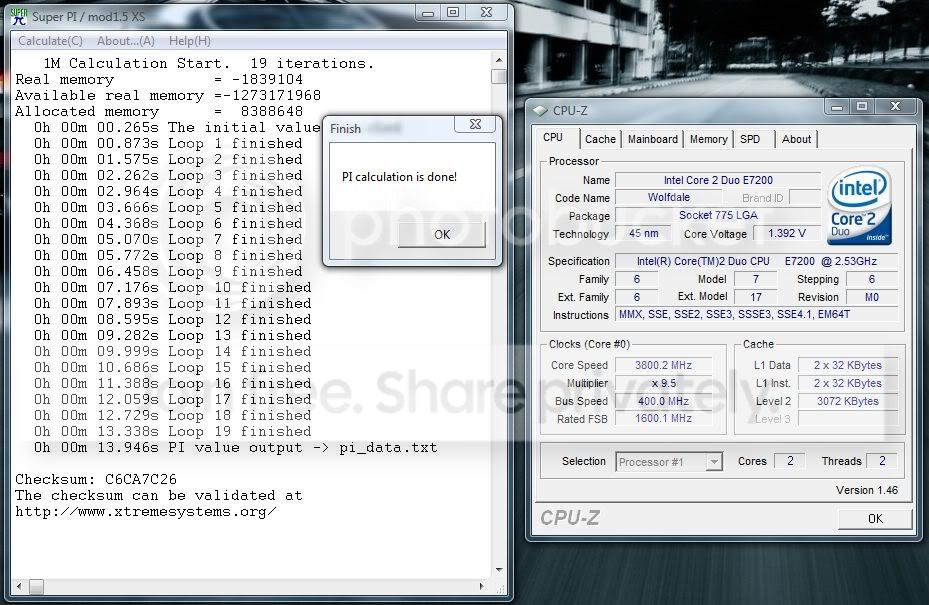Image resolution: width=929 pixels, height=605 pixels.
Task: Click the Multiplier value x 9.5
Action: [664, 383]
